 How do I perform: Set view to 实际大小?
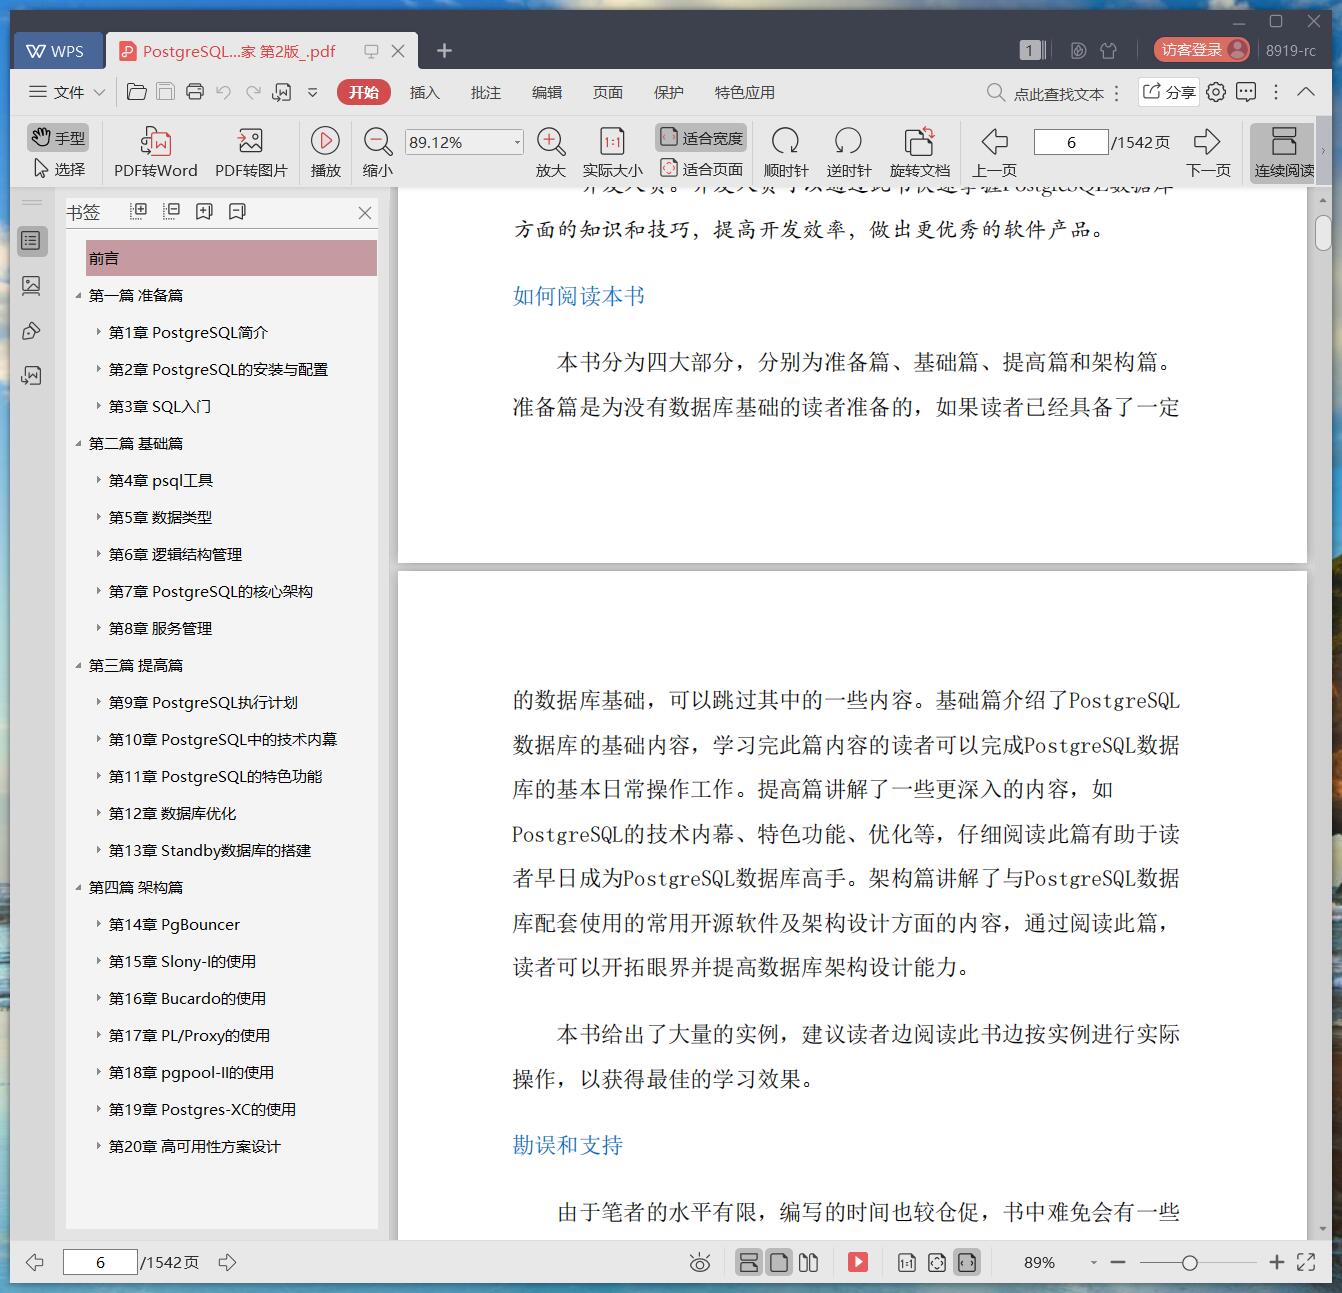[612, 152]
